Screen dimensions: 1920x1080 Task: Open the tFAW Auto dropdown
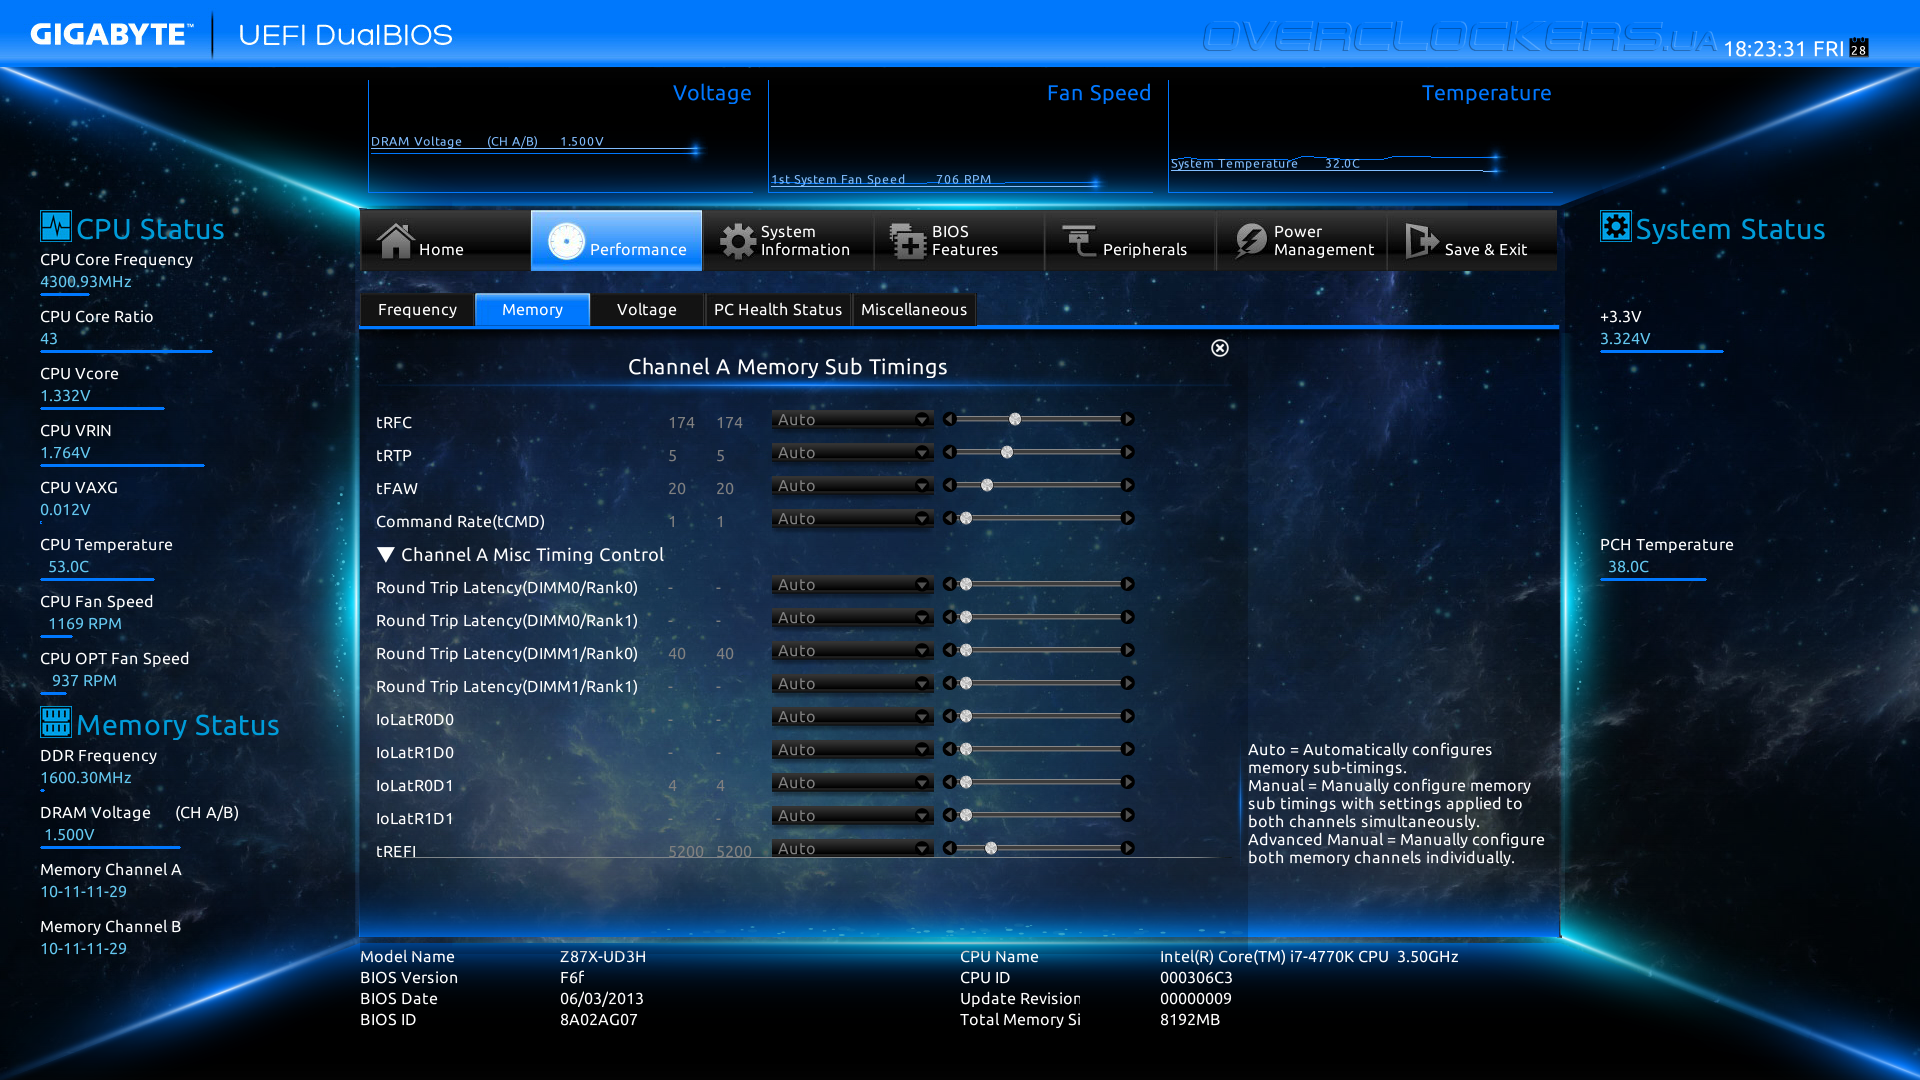tap(852, 486)
